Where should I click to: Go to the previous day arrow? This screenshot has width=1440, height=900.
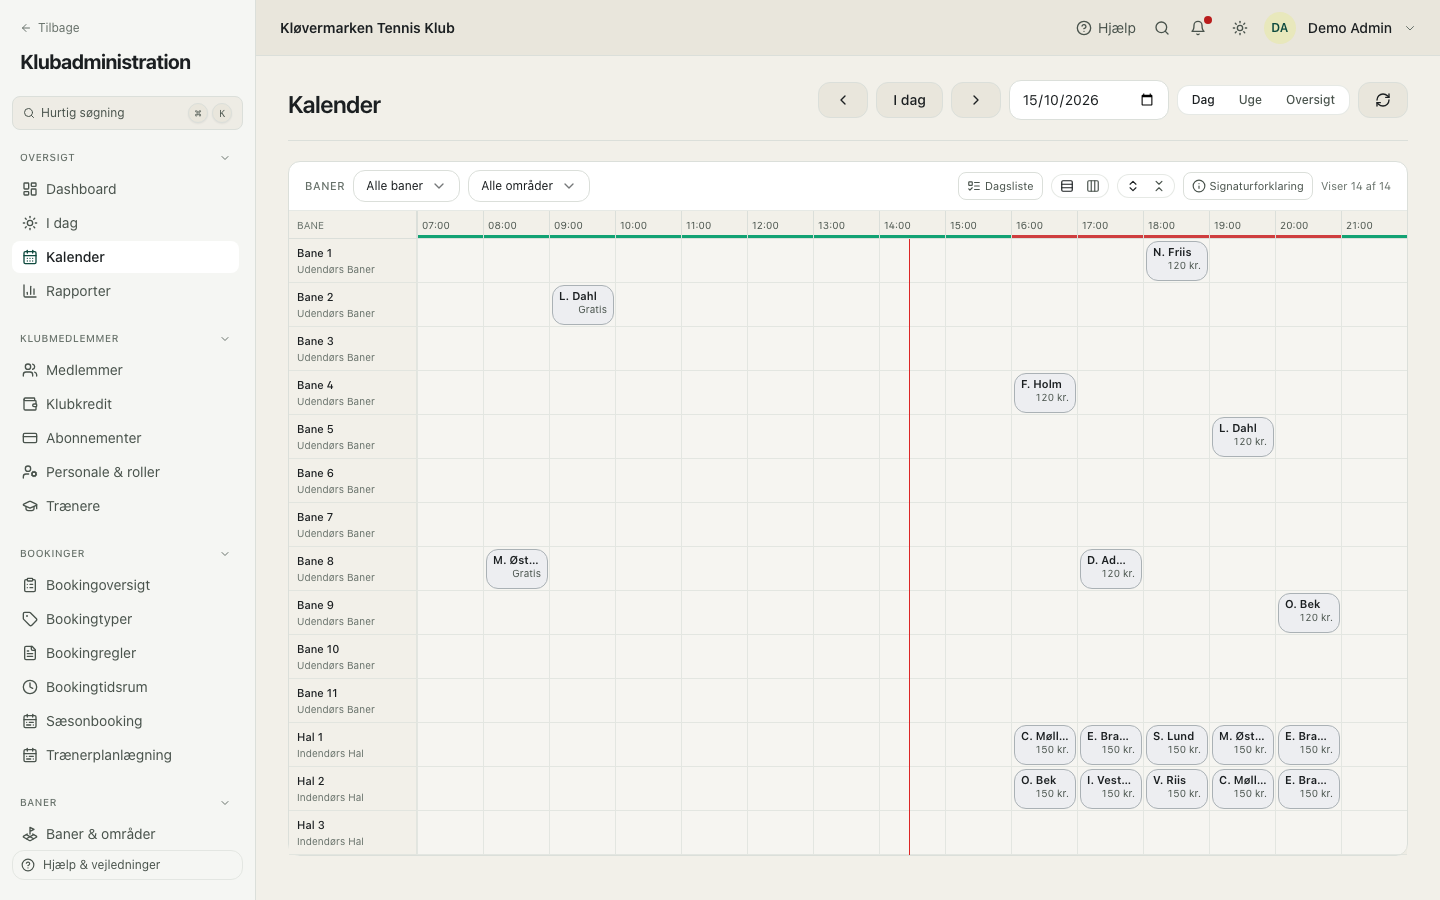pyautogui.click(x=843, y=100)
